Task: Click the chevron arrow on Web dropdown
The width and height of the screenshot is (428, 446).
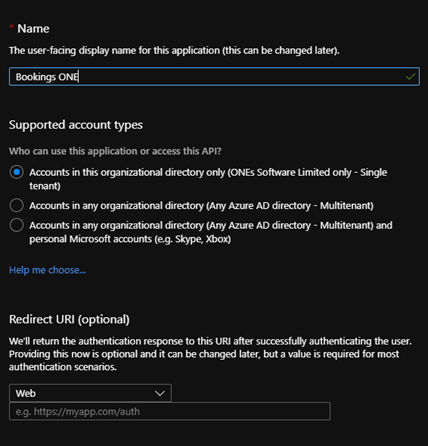Action: tap(160, 393)
